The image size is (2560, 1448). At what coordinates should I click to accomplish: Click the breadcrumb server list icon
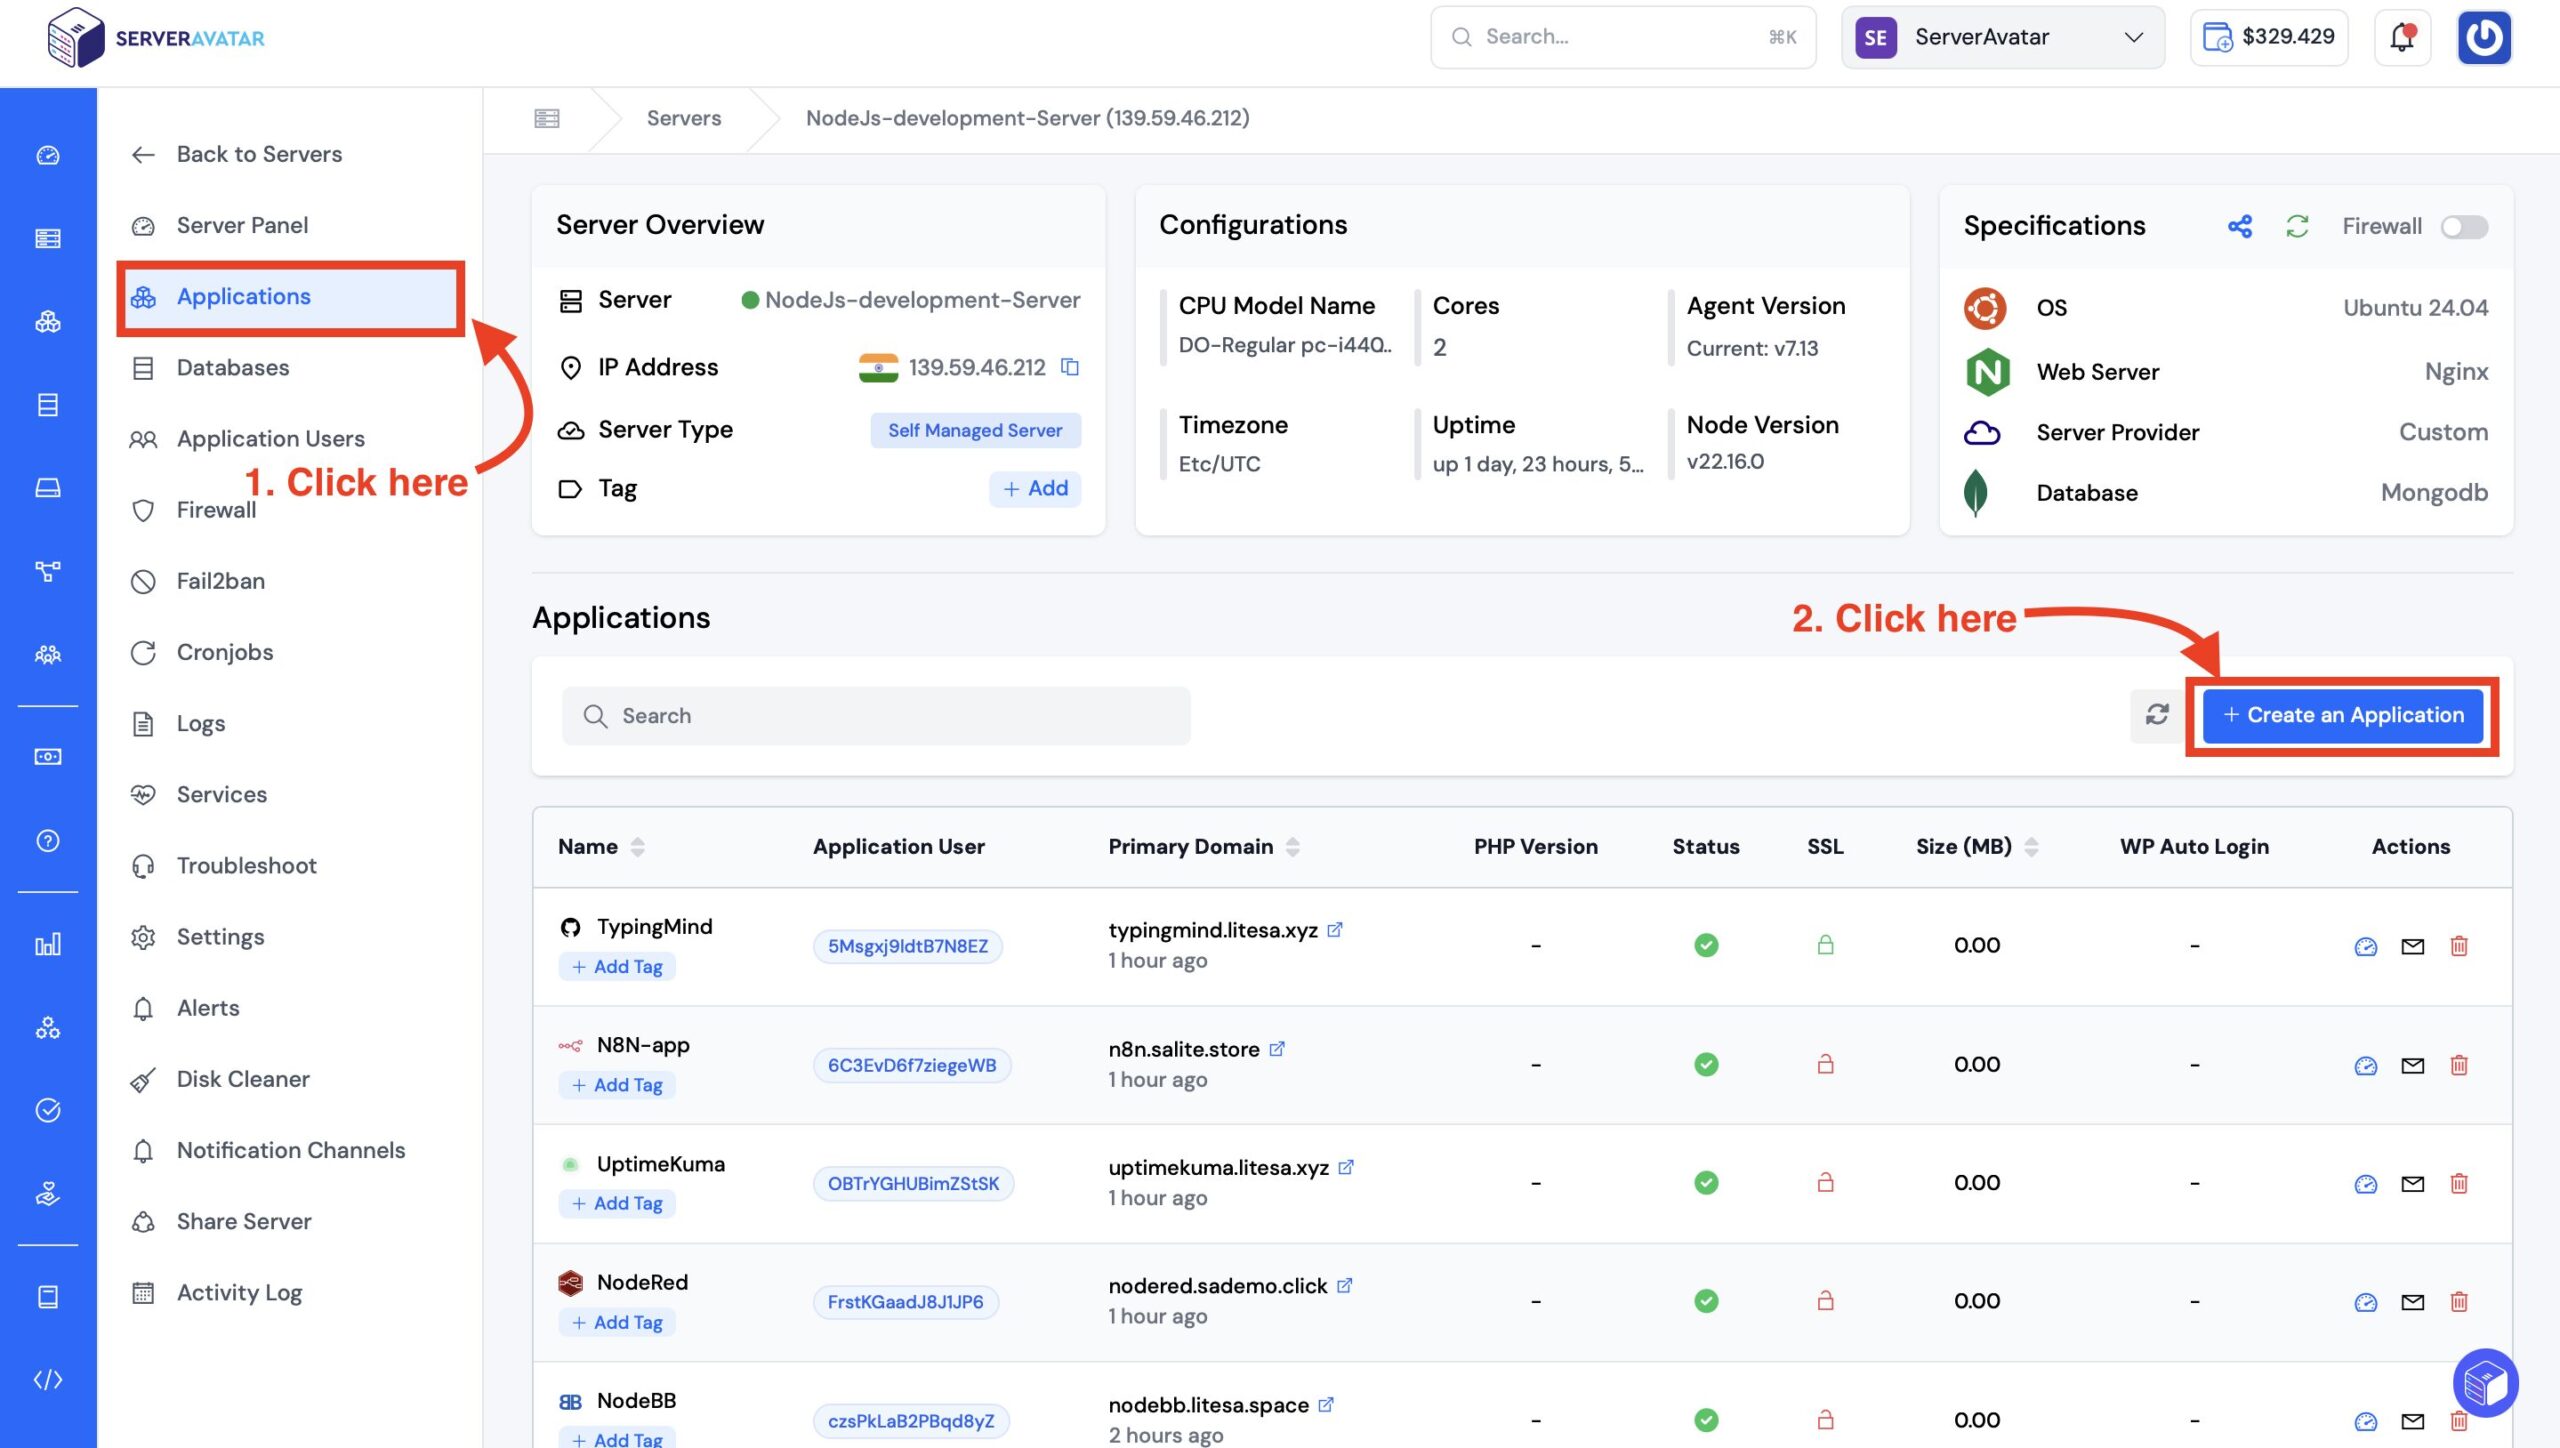point(547,118)
